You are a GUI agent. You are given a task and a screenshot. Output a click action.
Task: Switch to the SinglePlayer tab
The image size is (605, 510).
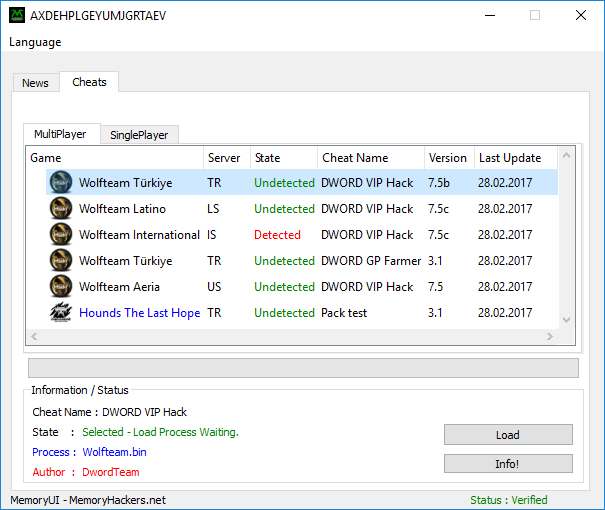[139, 135]
